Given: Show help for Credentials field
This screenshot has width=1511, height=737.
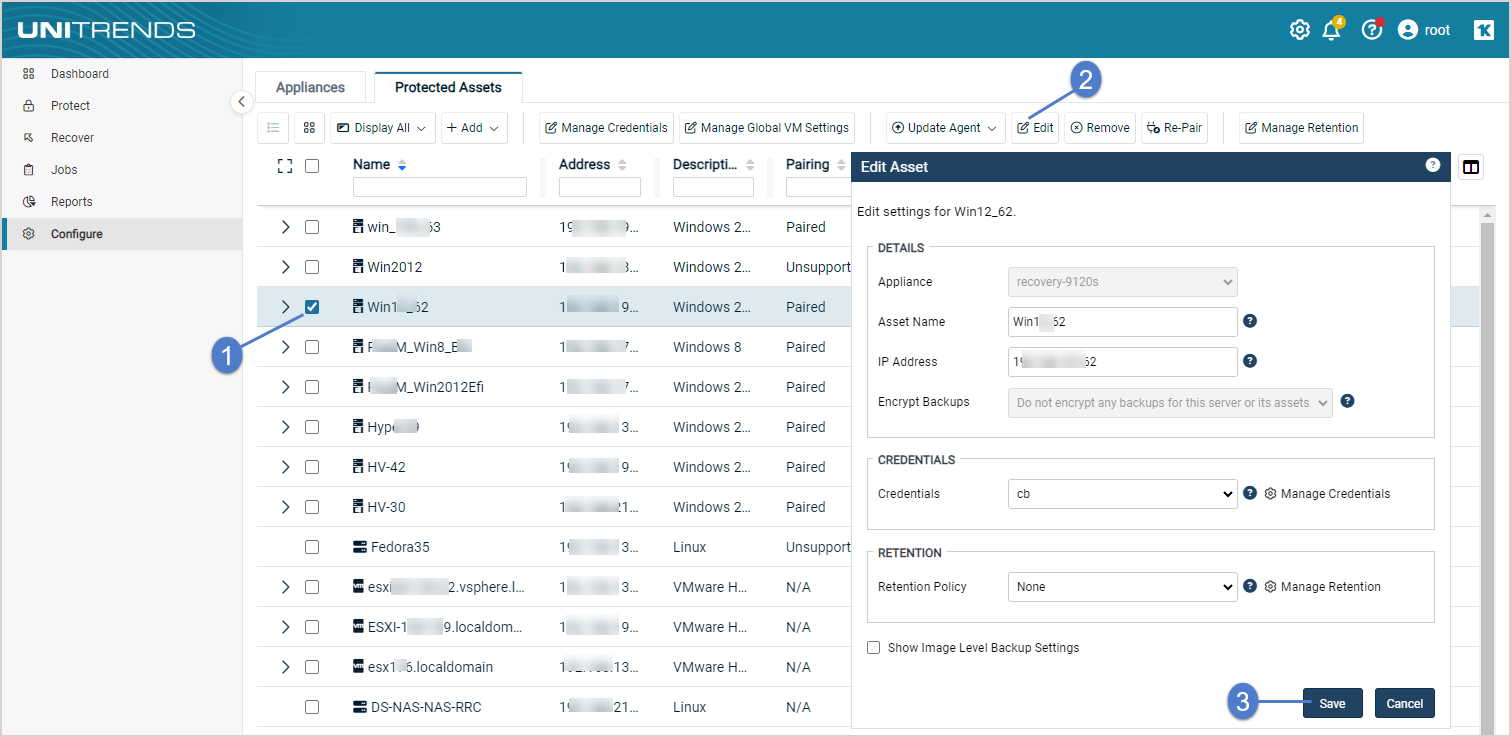Looking at the screenshot, I should pos(1249,493).
